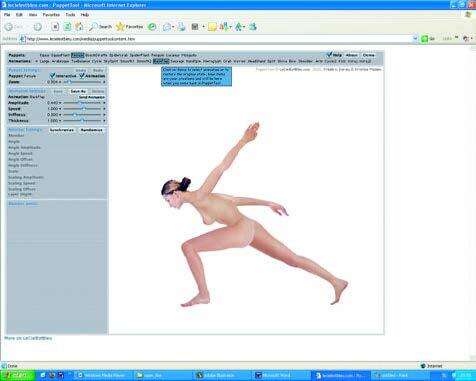Viewport: 476px width, 381px height.
Task: Open the Favorites star icon
Action: tap(120, 27)
